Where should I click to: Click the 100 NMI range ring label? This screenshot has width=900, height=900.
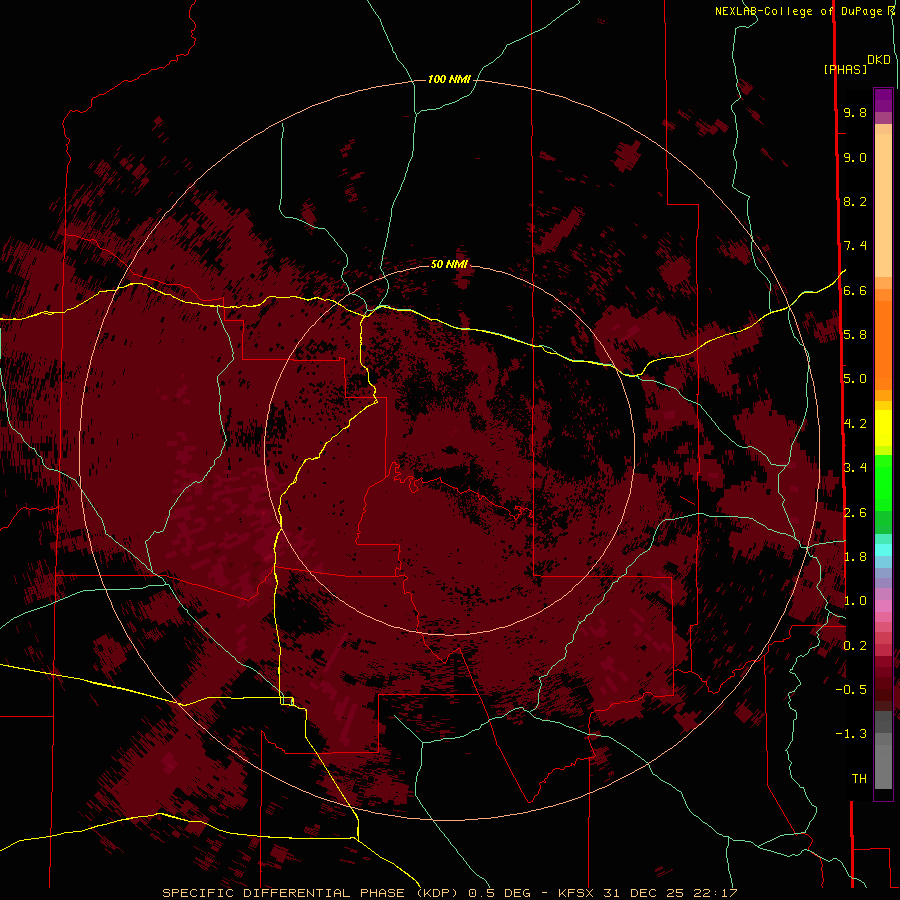tap(449, 79)
